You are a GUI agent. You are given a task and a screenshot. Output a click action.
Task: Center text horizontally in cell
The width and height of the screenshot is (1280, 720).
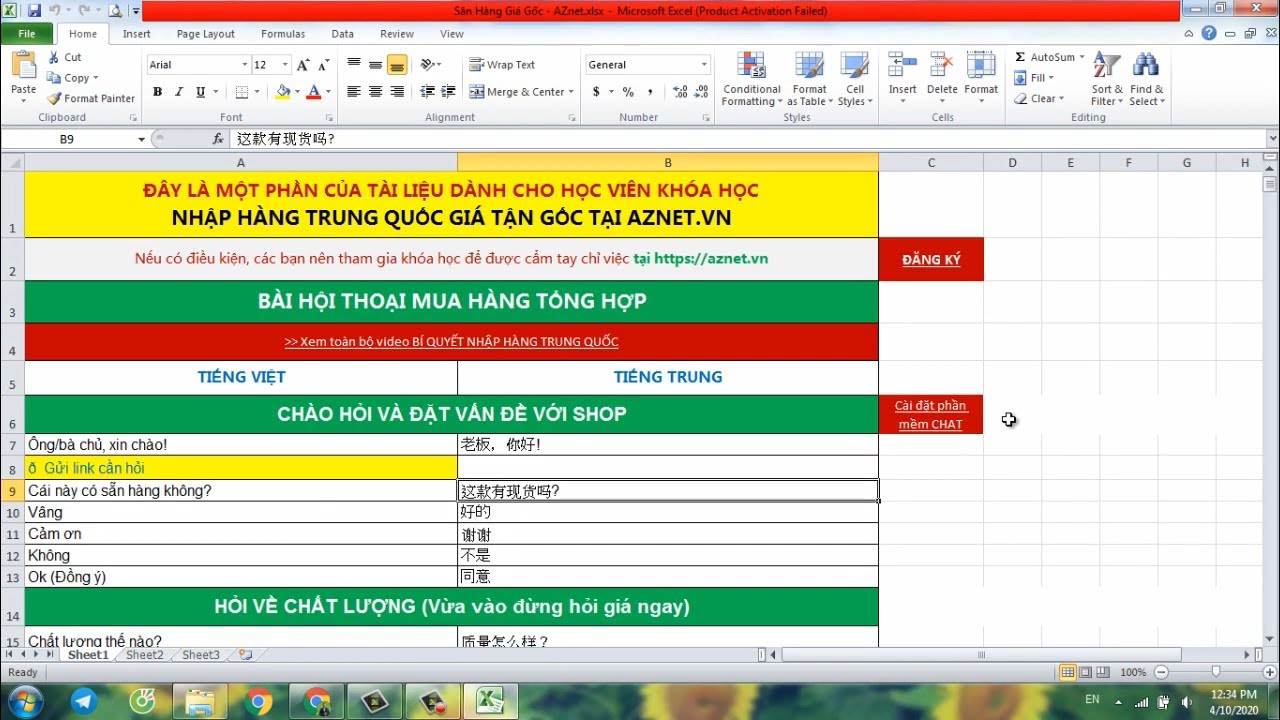[x=375, y=92]
